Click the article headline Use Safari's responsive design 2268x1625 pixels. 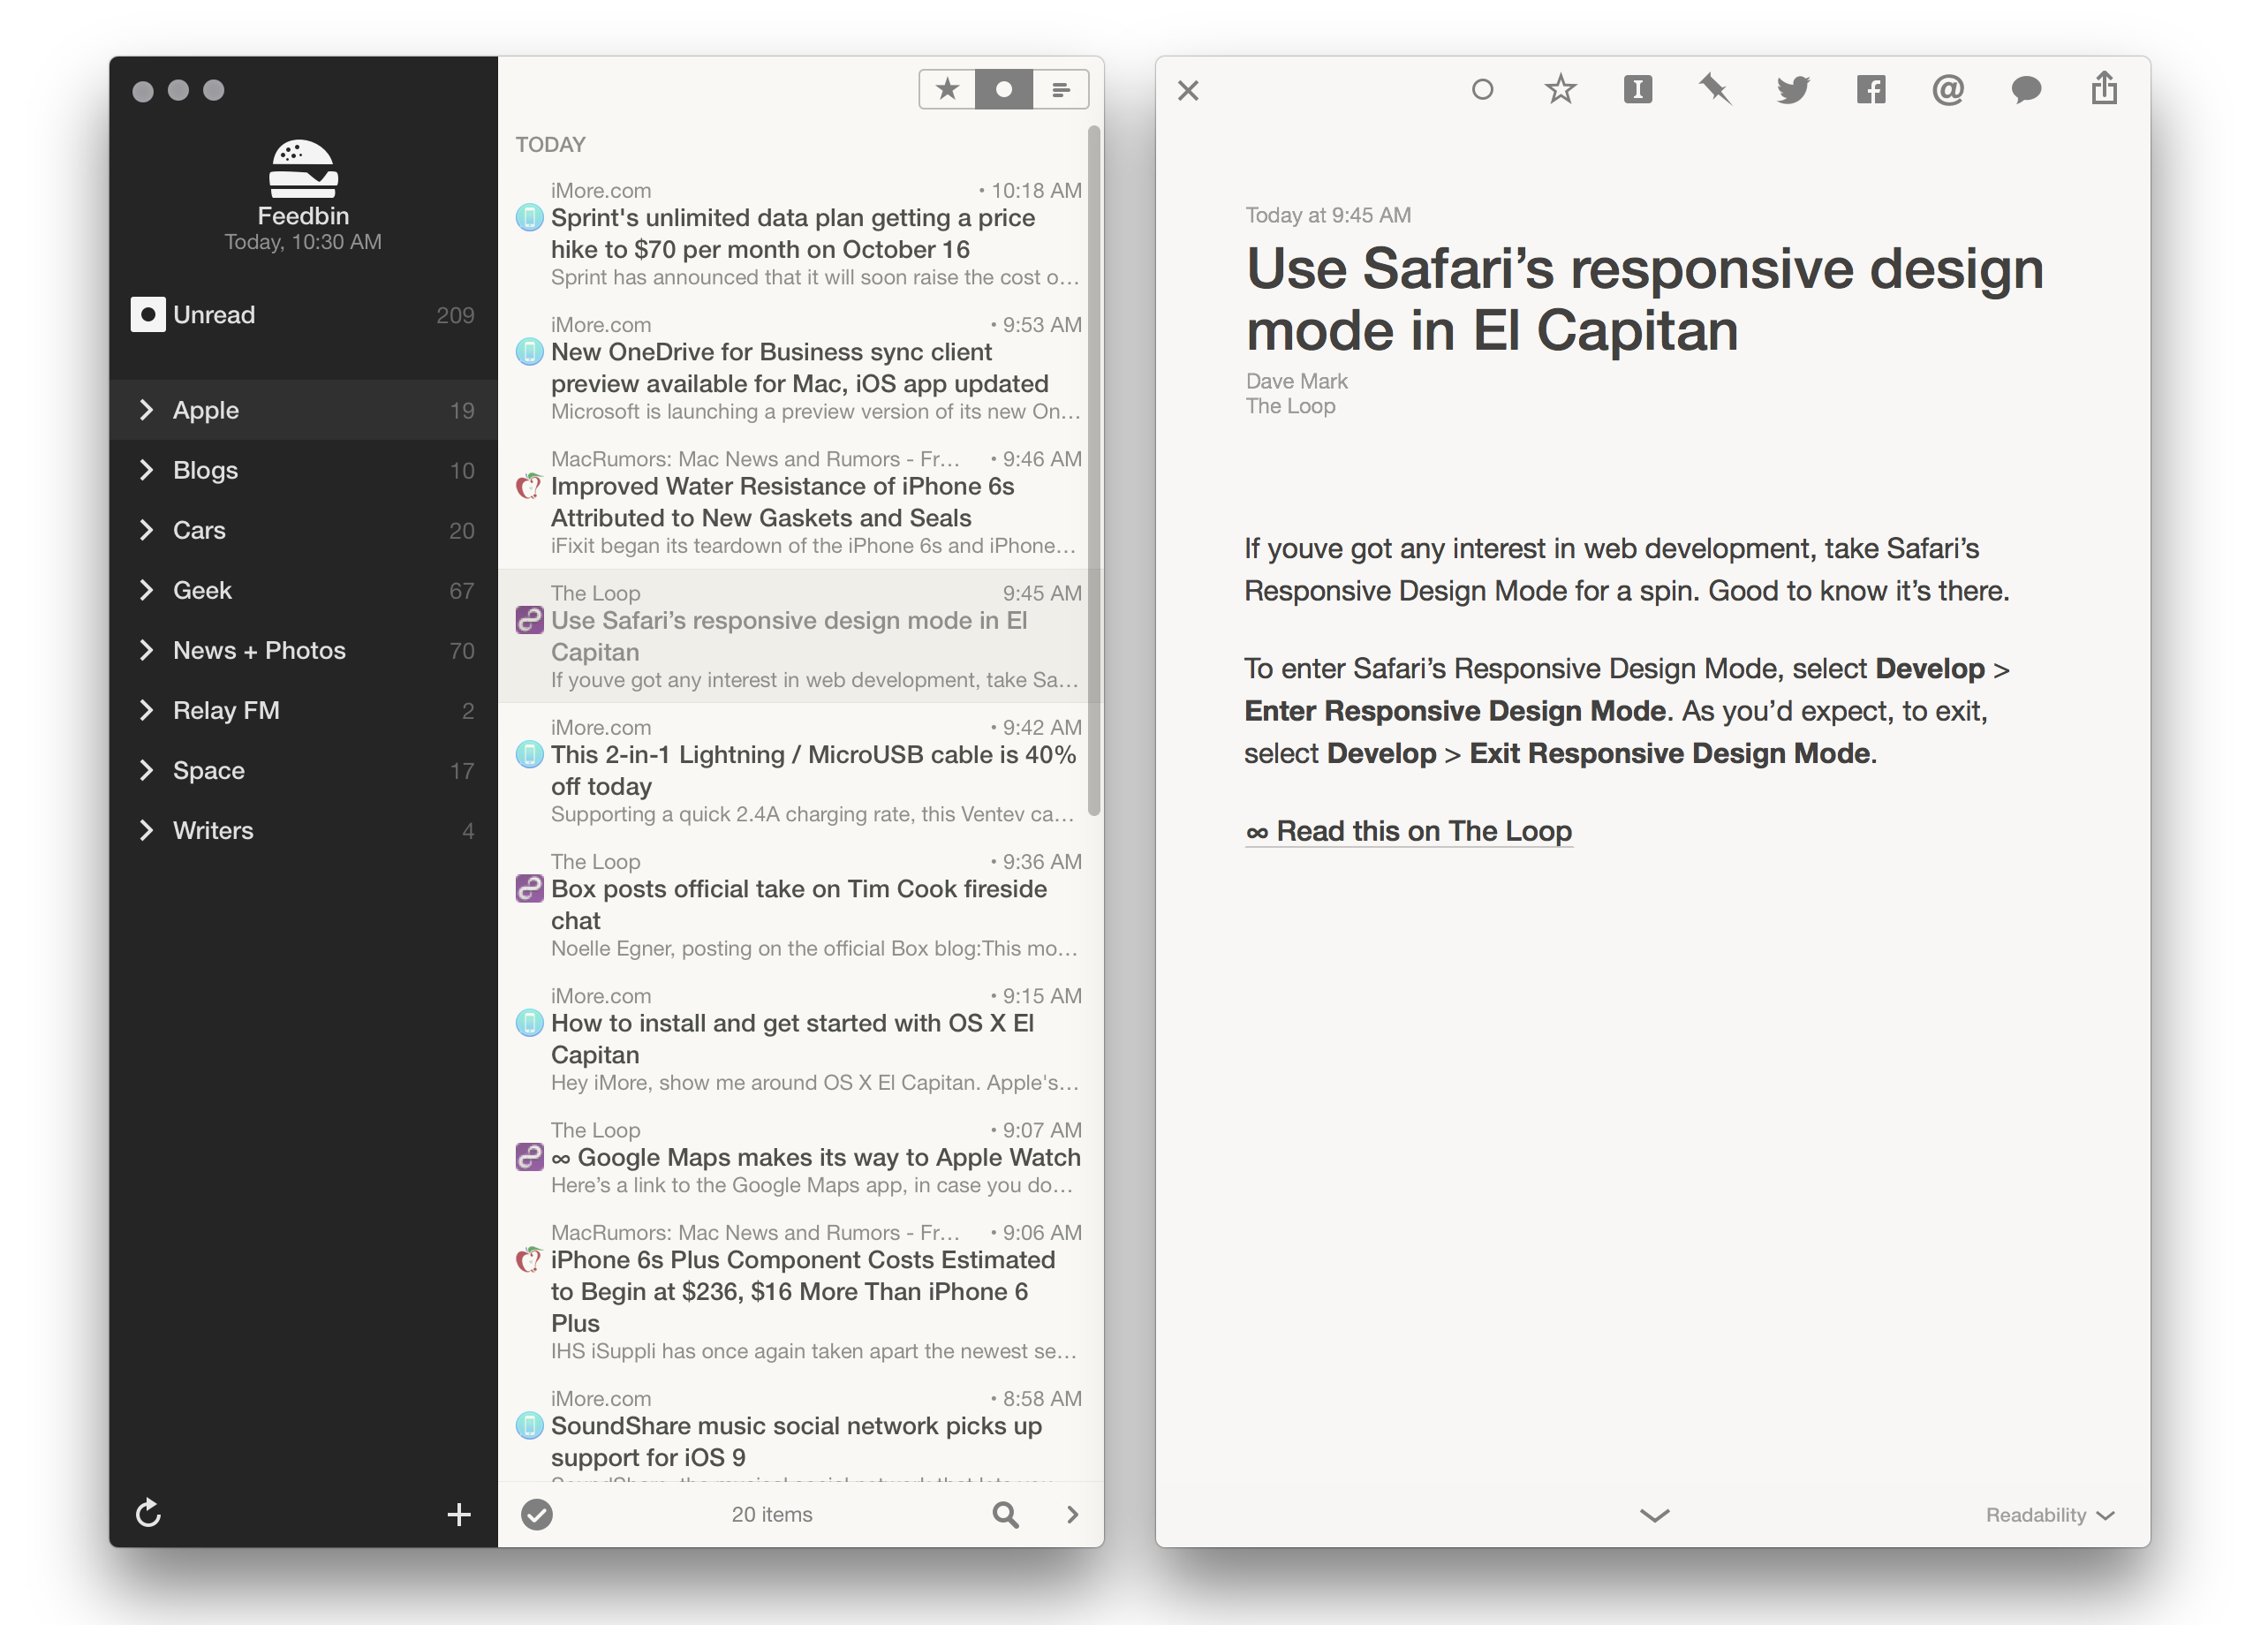[1644, 299]
